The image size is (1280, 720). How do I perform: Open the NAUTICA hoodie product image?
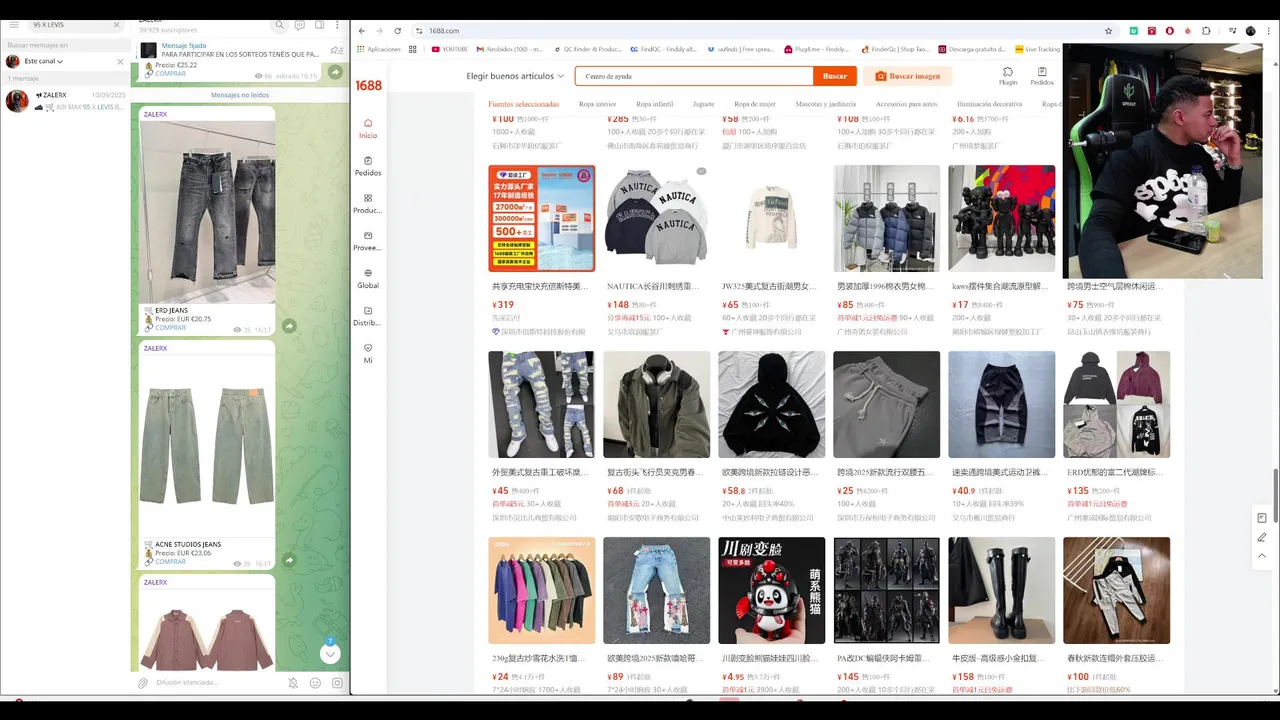[x=656, y=218]
